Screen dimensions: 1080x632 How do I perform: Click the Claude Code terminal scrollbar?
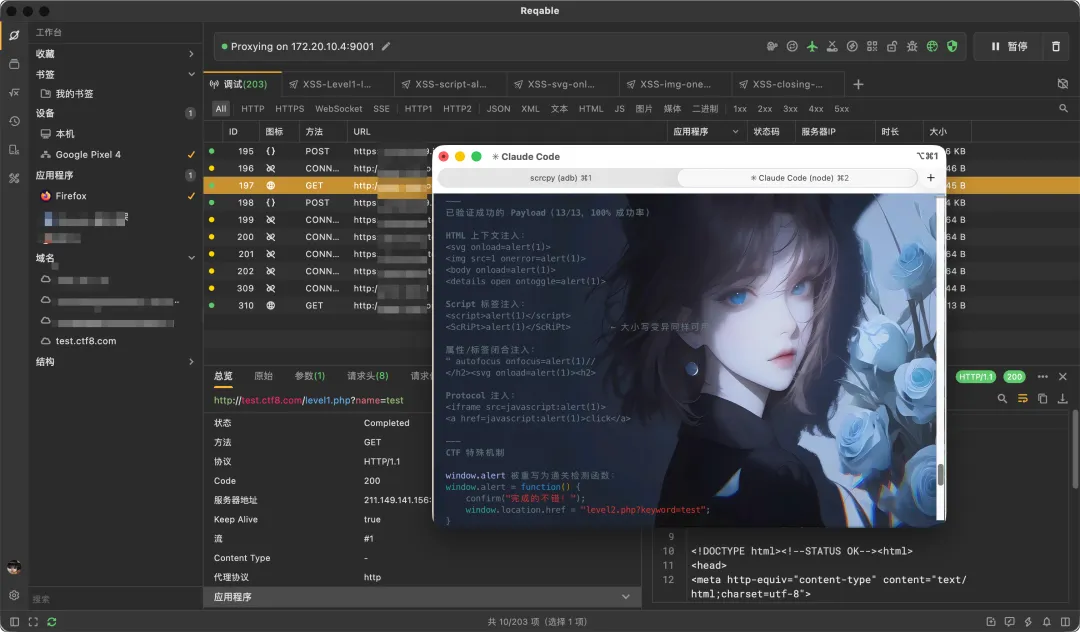pos(940,474)
